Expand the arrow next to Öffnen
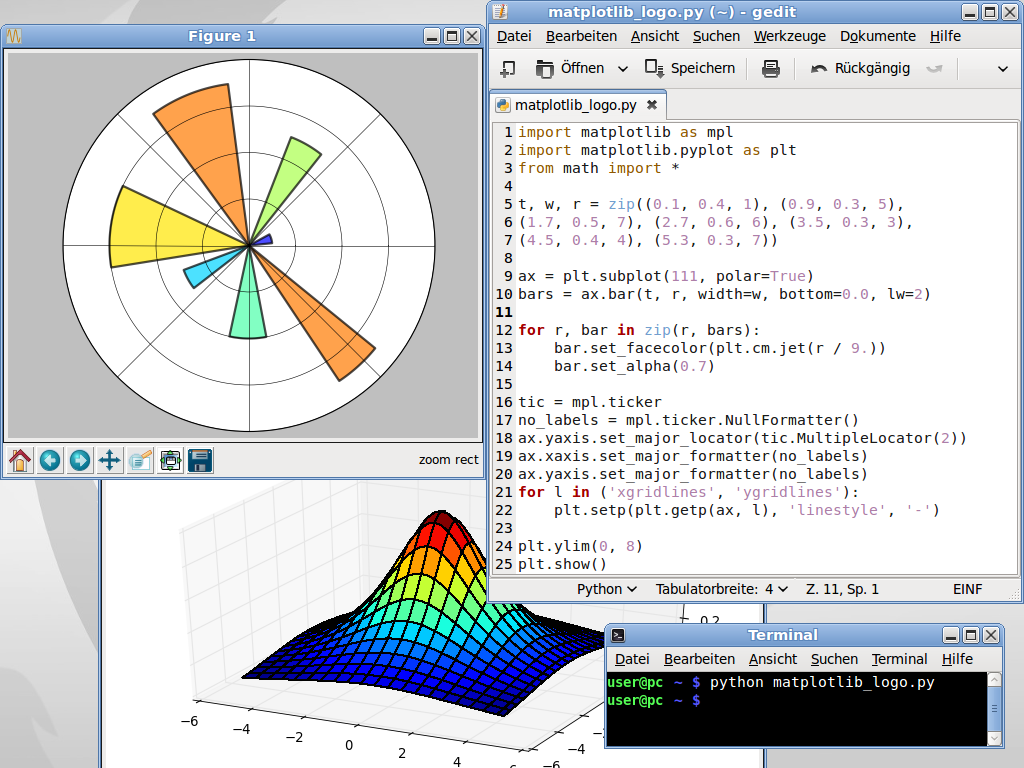This screenshot has height=768, width=1024. (x=622, y=68)
